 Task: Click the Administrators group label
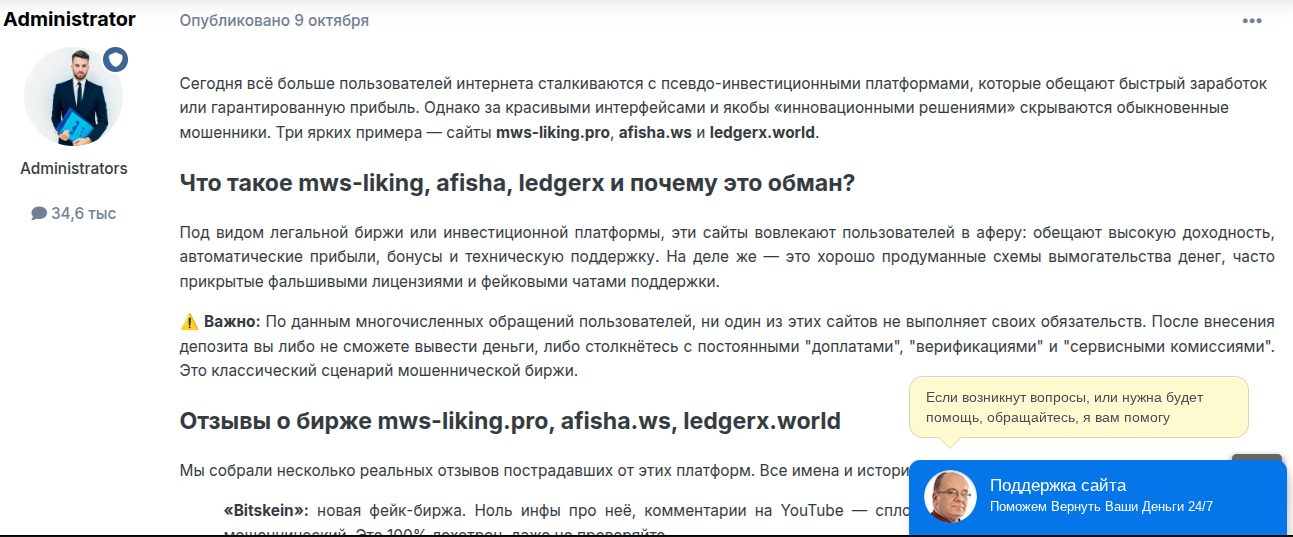pyautogui.click(x=74, y=168)
